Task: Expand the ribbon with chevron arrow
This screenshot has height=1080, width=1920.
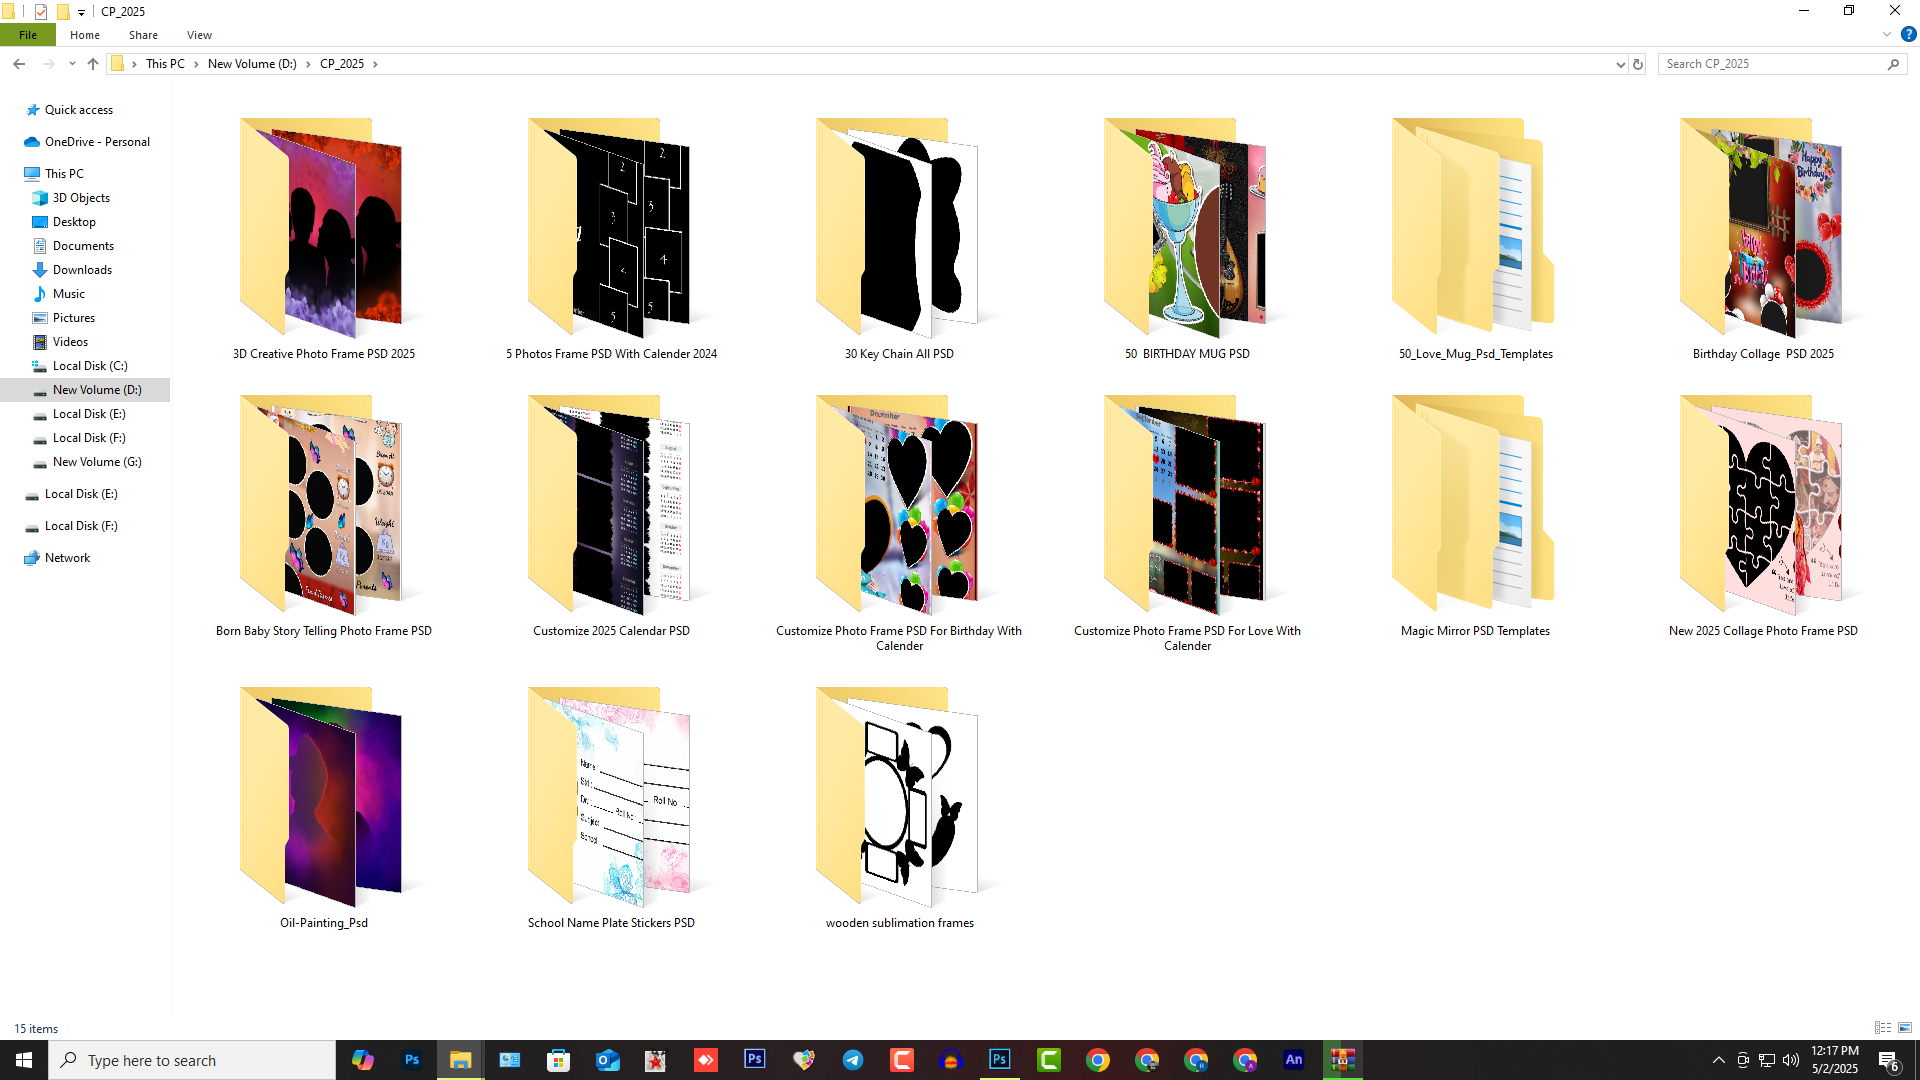Action: [1887, 34]
